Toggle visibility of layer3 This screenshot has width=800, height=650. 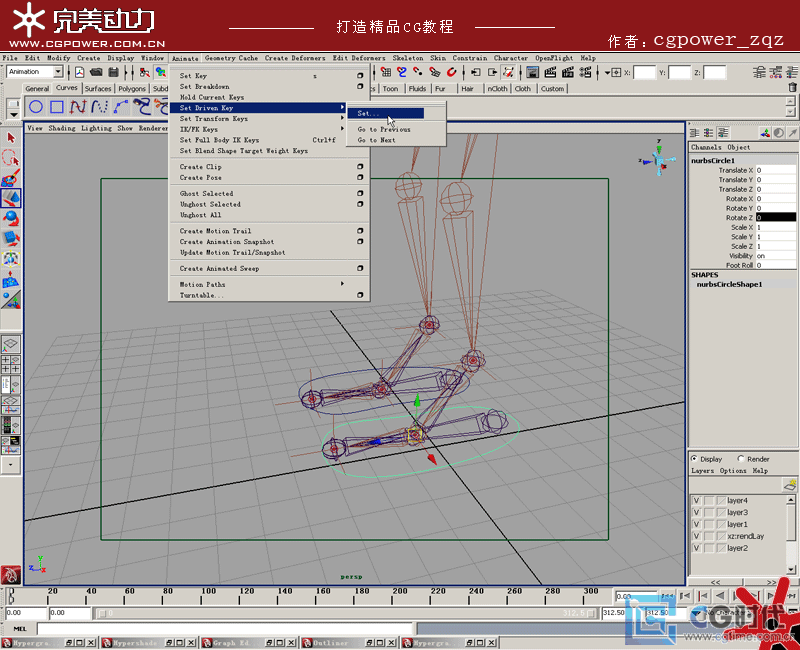click(x=696, y=512)
